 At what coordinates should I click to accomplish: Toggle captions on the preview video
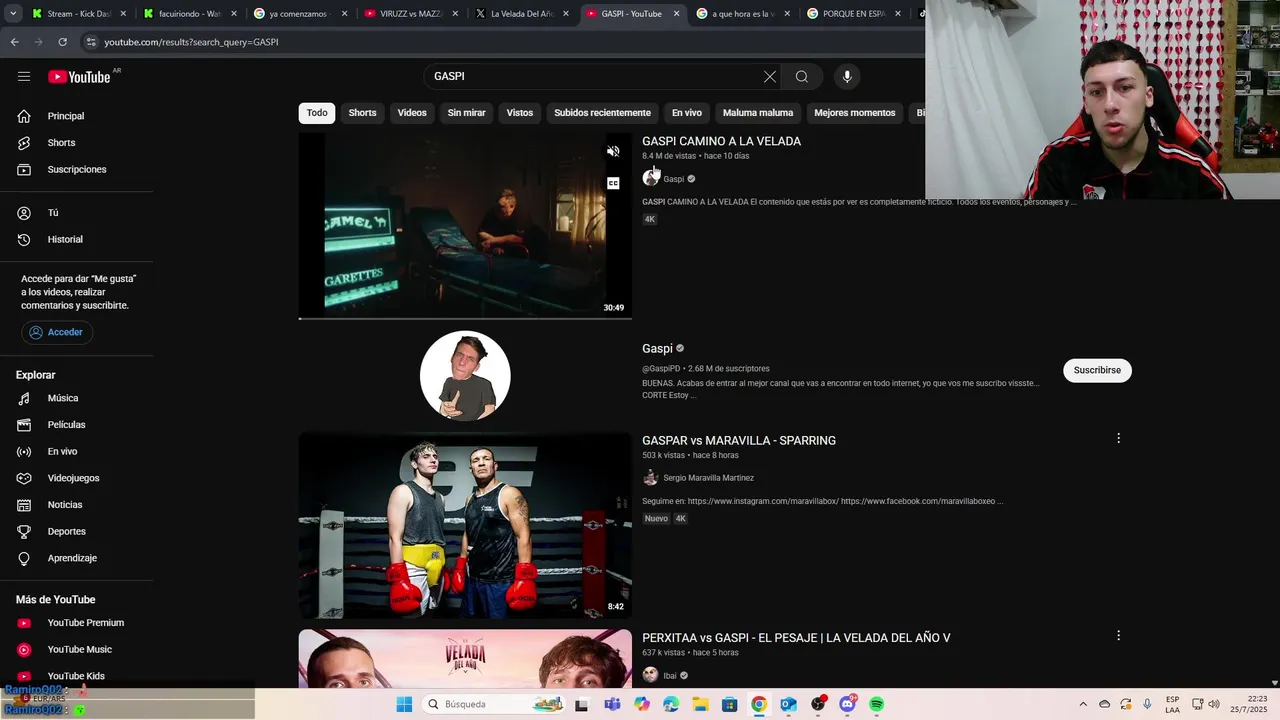(x=613, y=183)
